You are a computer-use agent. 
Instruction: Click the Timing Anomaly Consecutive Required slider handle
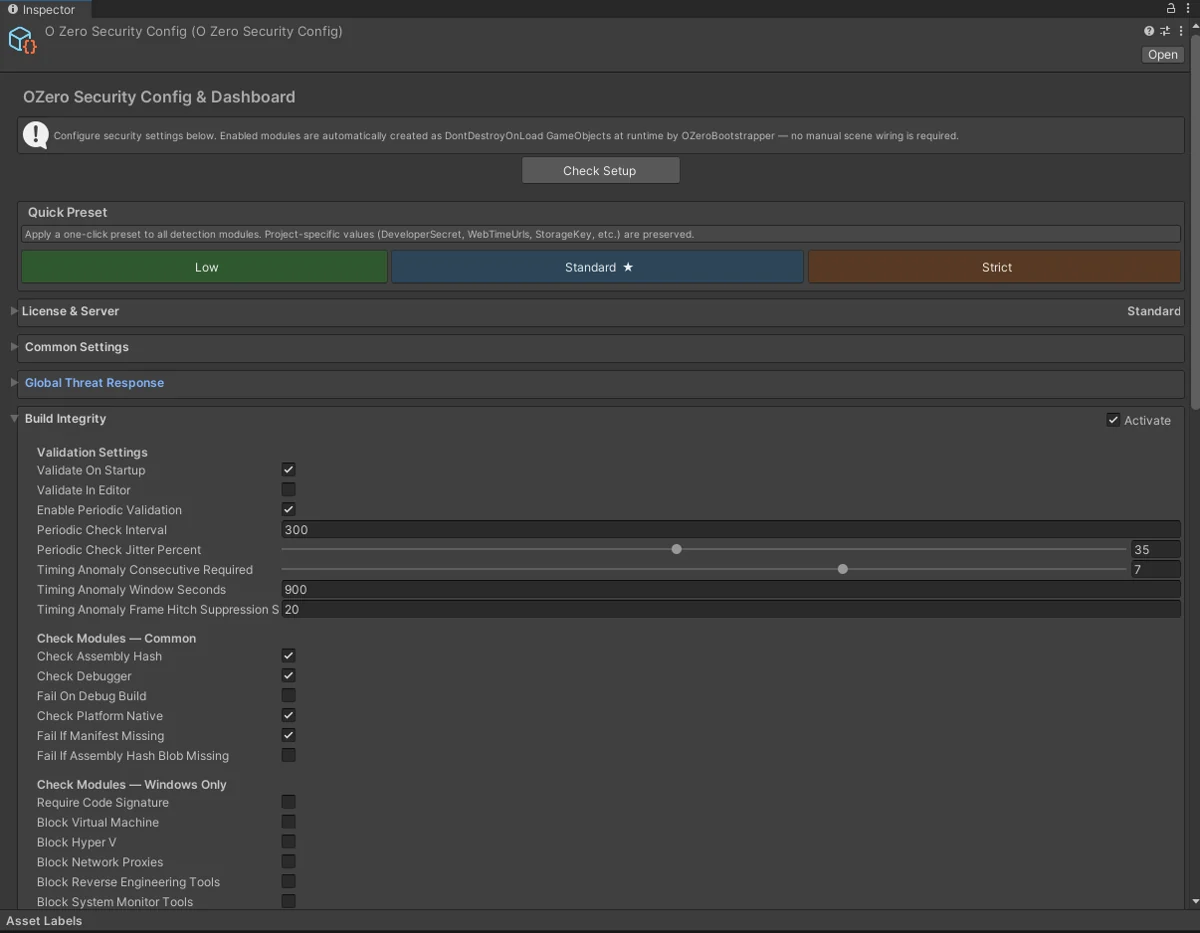pyautogui.click(x=843, y=569)
